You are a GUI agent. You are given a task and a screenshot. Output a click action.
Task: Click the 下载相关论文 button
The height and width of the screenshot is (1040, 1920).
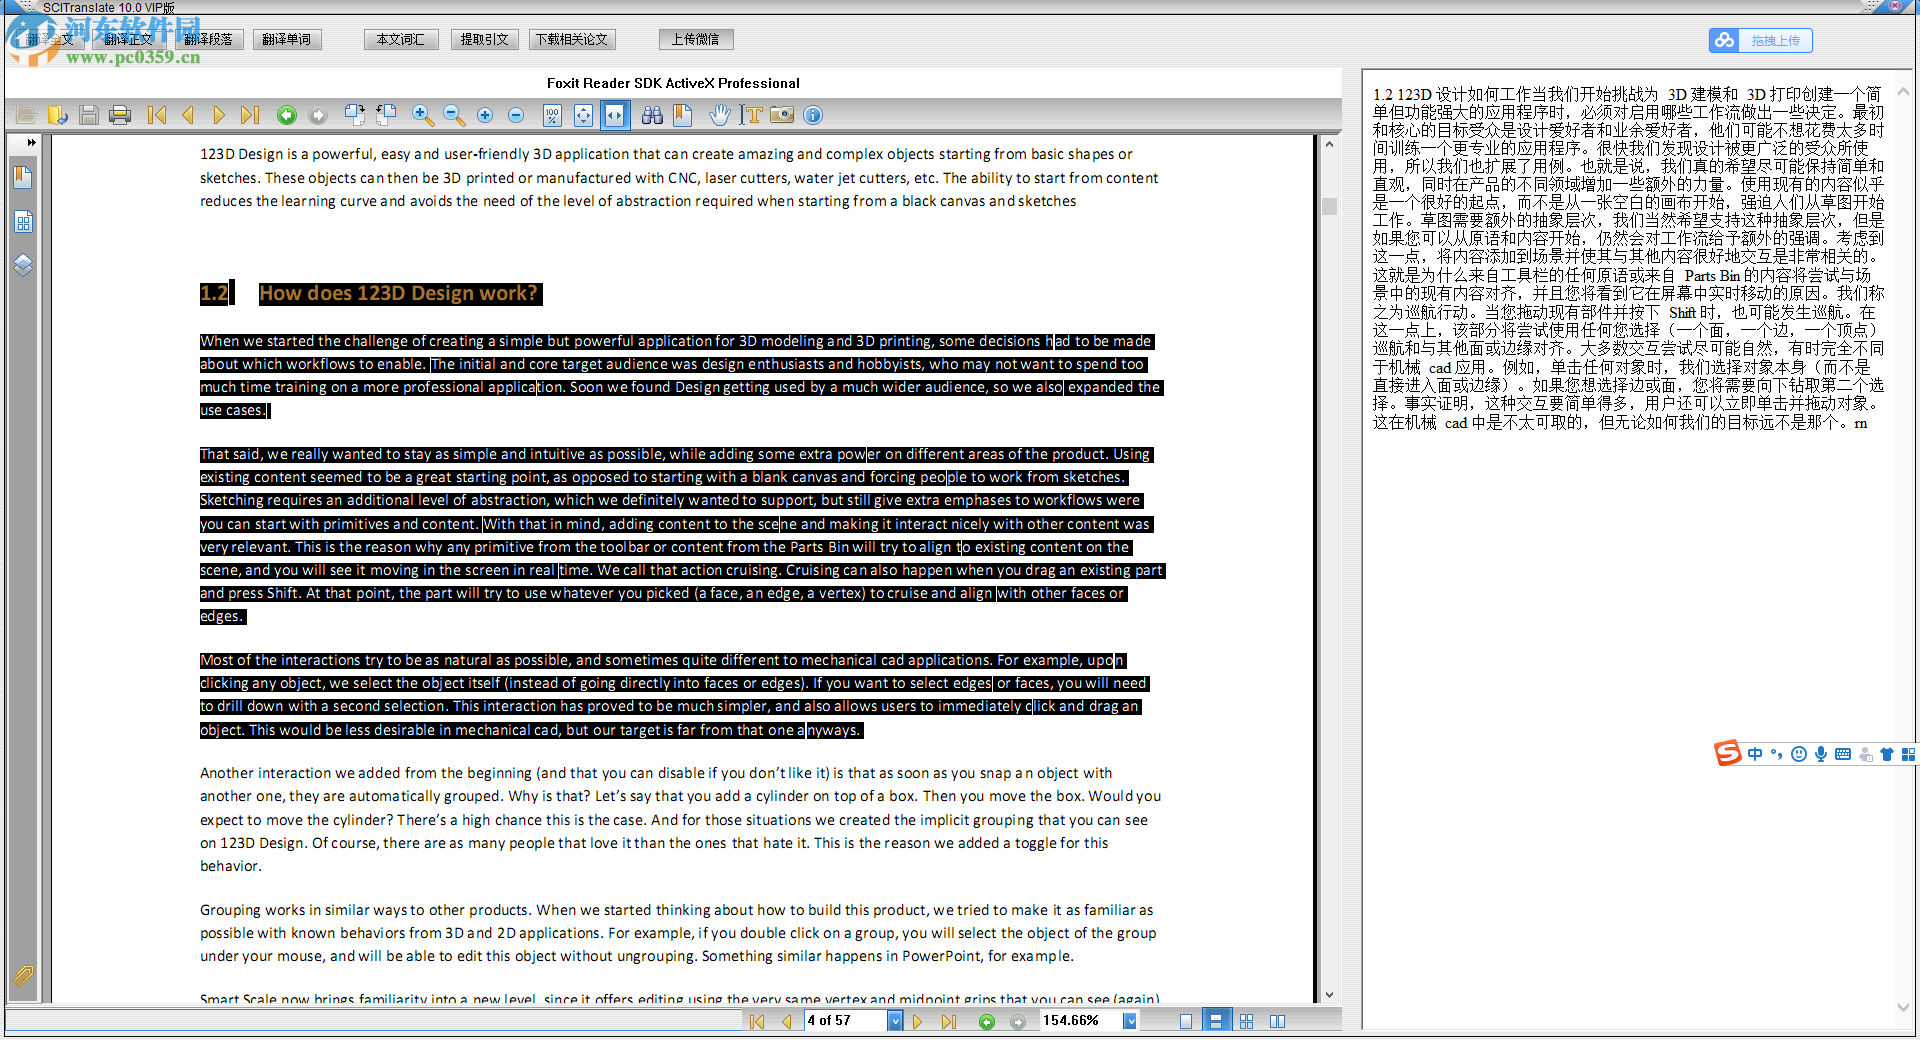tap(572, 40)
